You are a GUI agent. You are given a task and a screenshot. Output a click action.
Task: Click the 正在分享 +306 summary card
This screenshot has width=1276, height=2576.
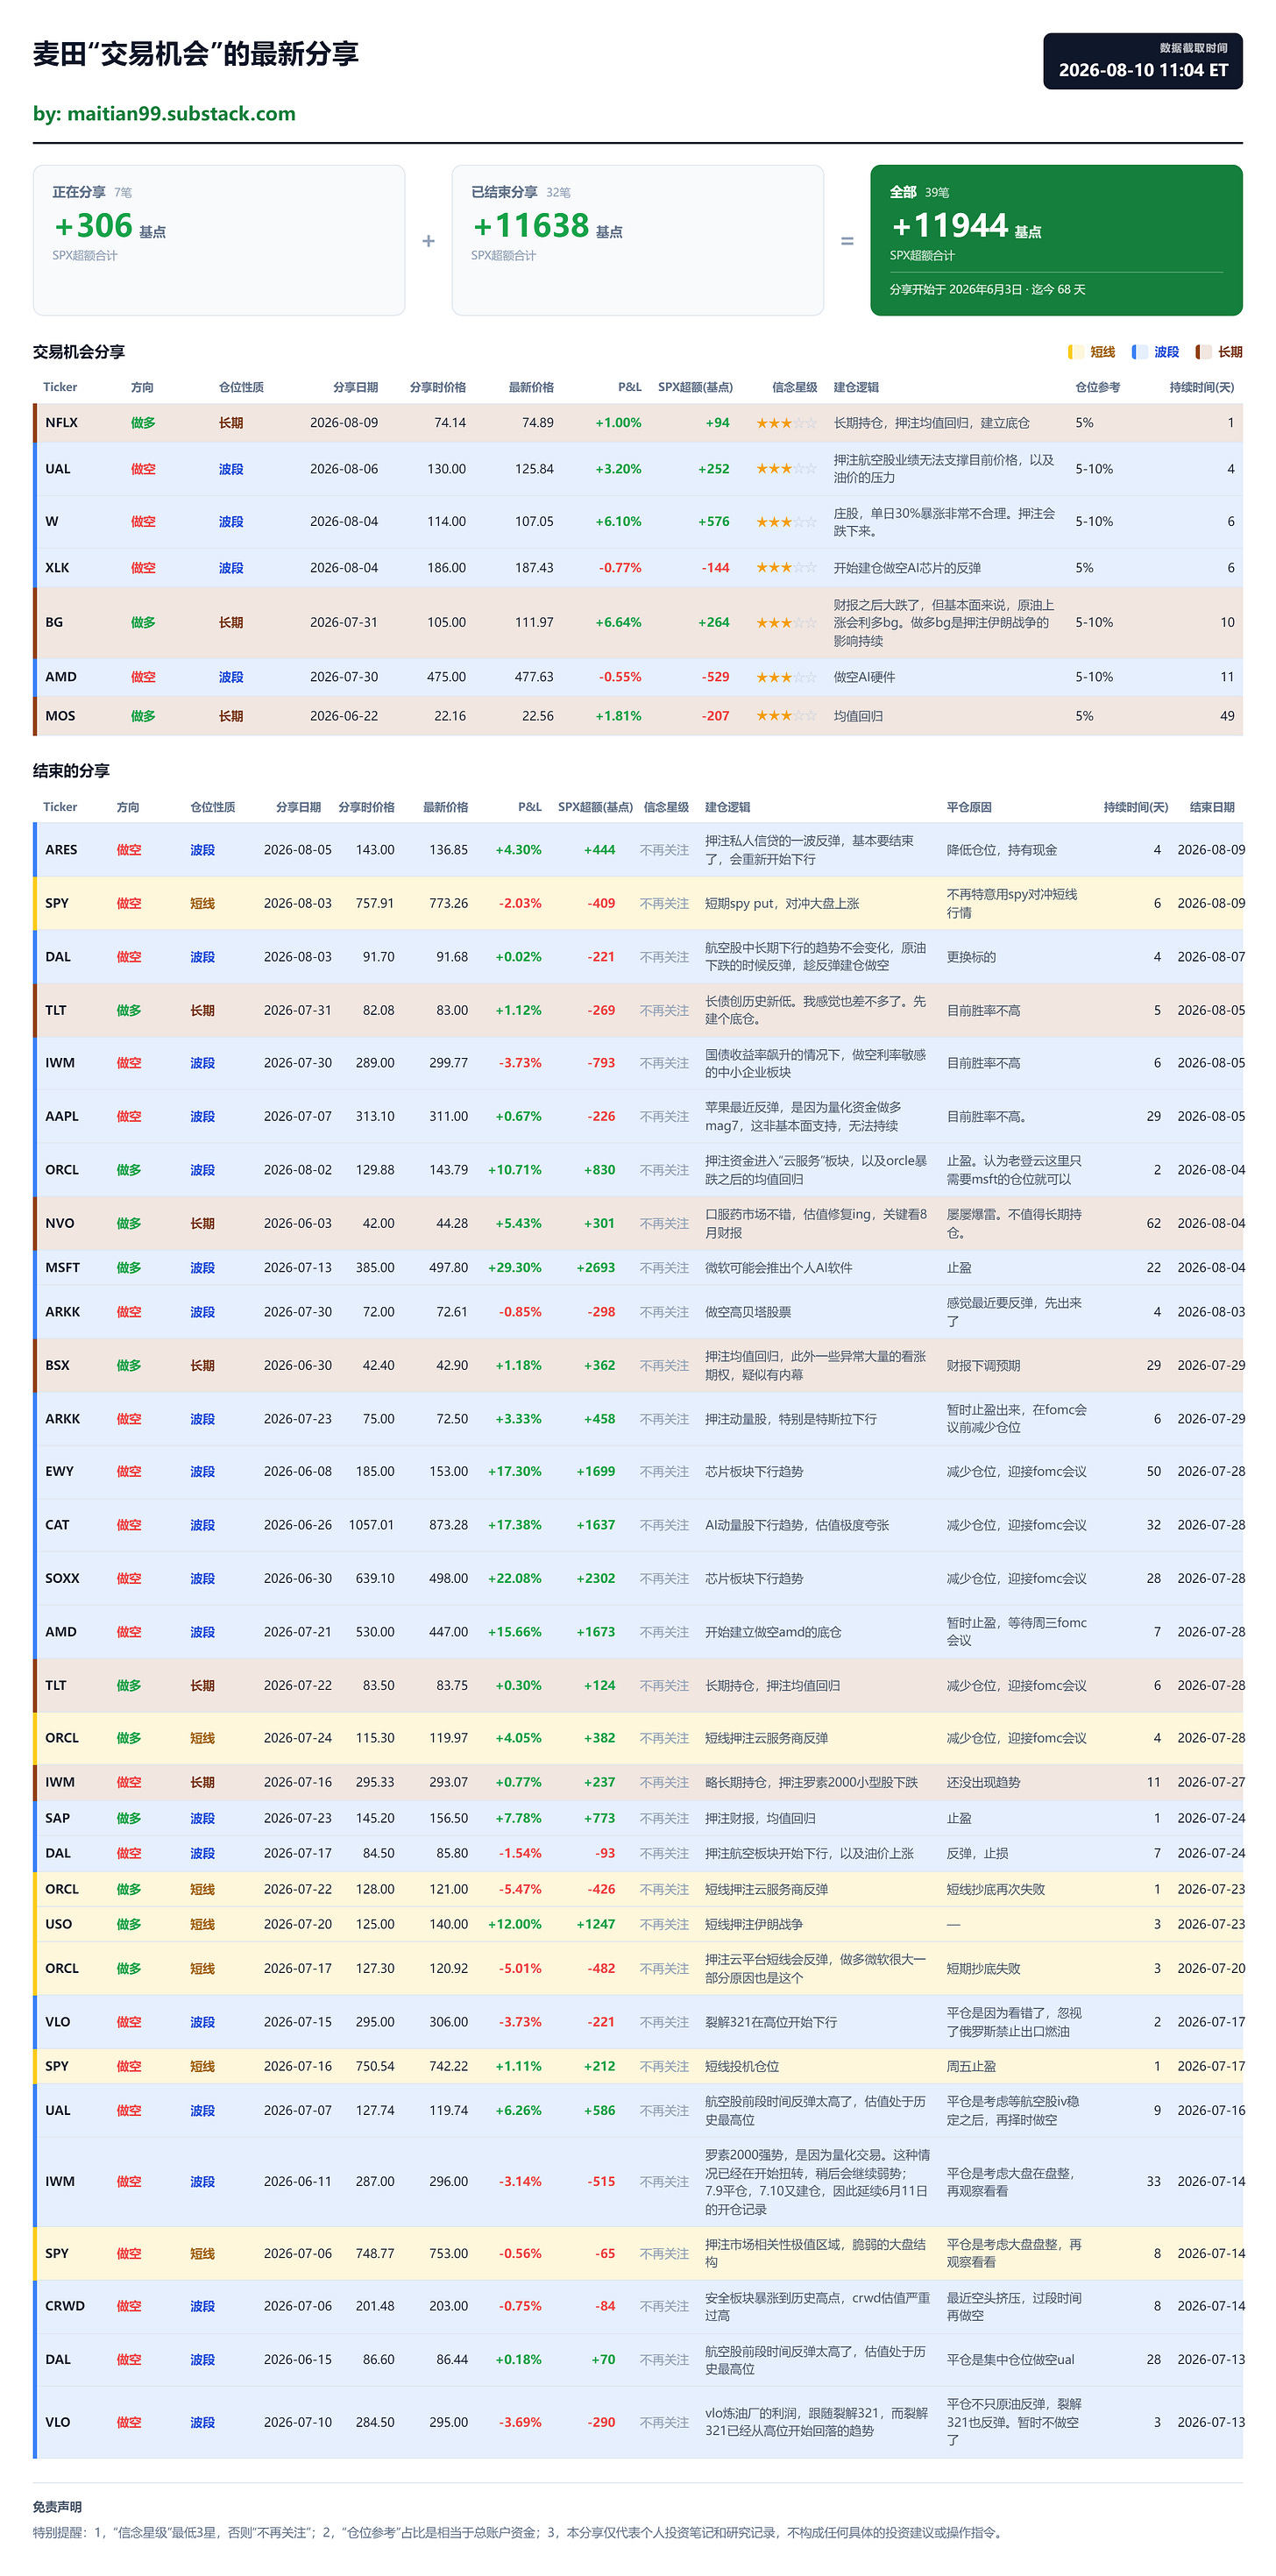click(x=219, y=240)
